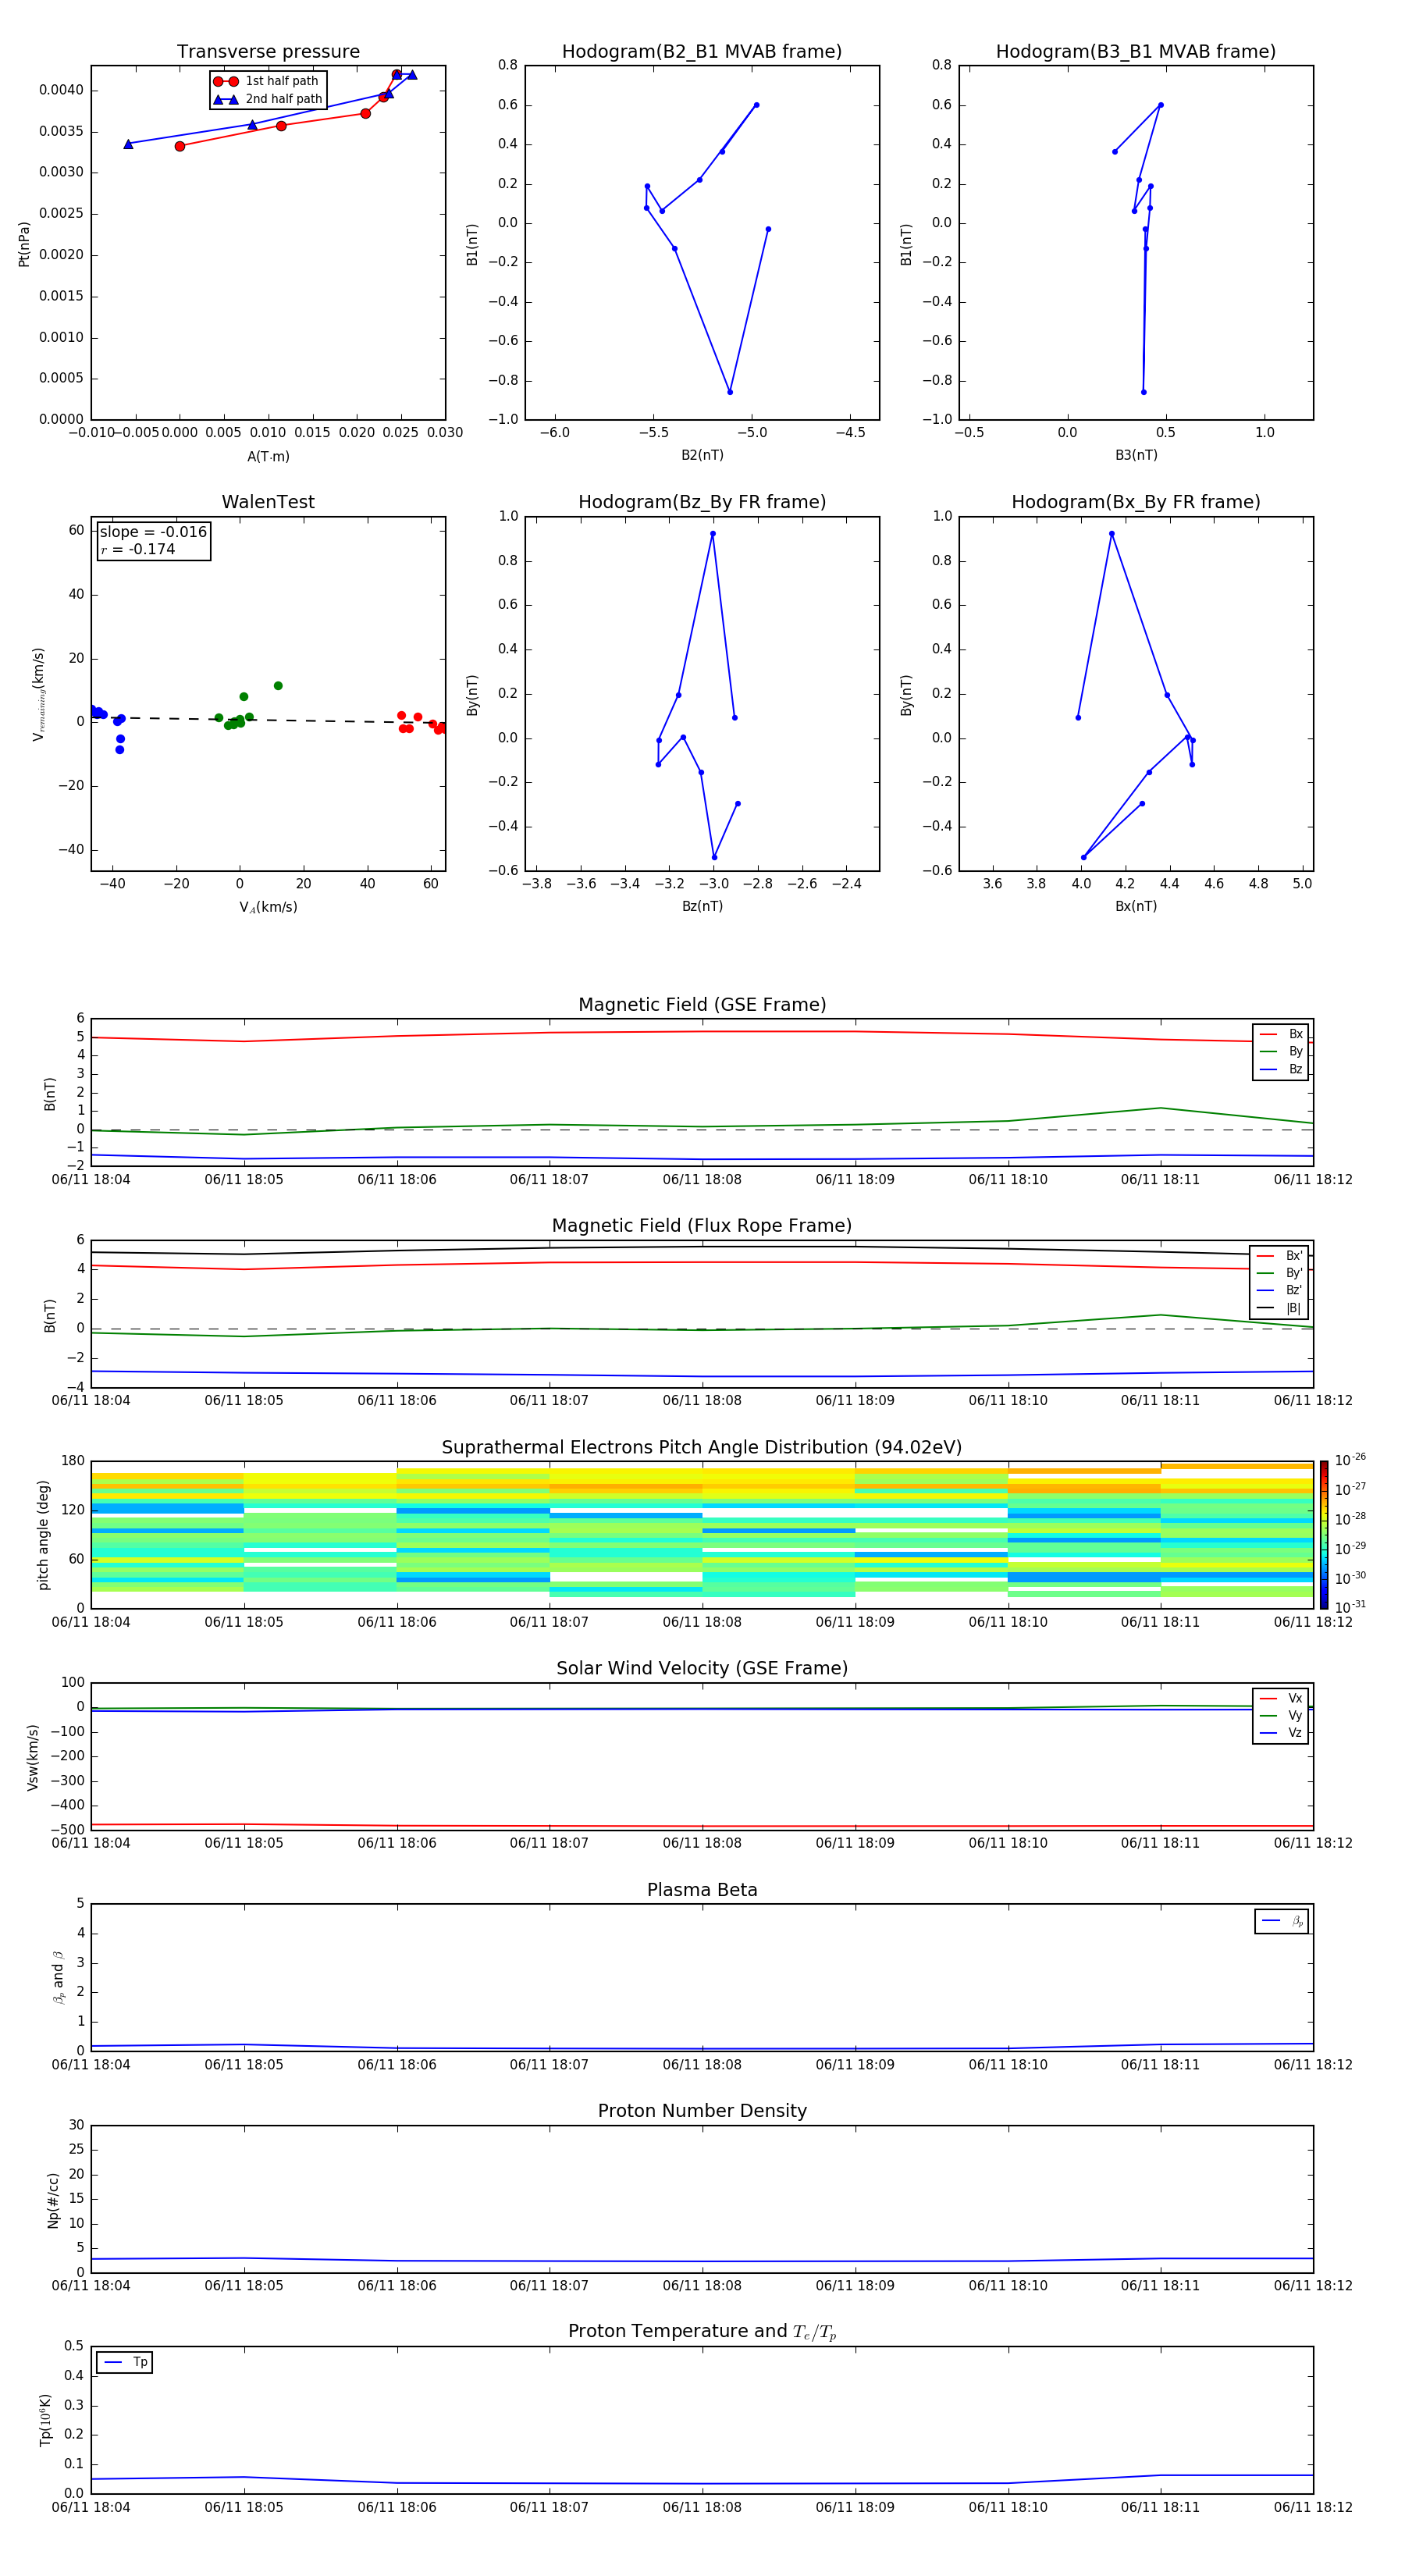This screenshot has width=1405, height=2576.
Task: Click the "A(T·m)" x-axis label
Action: click(x=268, y=457)
